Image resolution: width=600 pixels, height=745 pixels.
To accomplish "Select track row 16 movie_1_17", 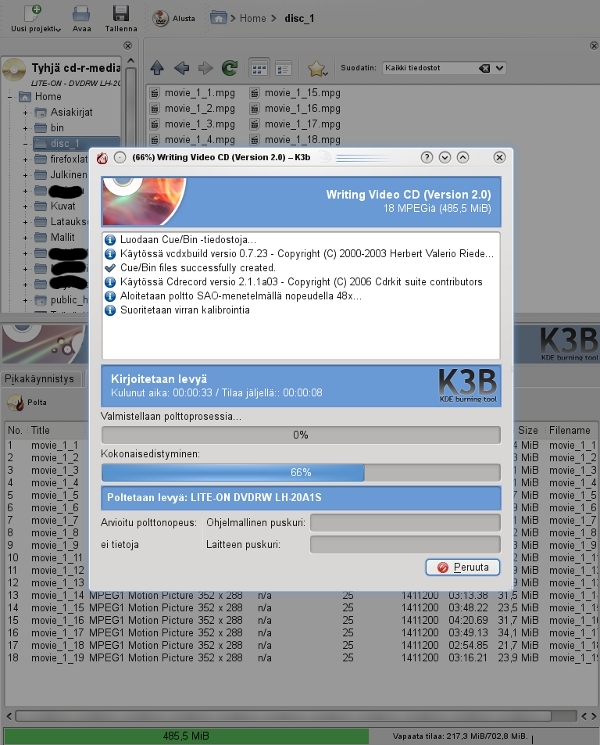I will pyautogui.click(x=301, y=633).
